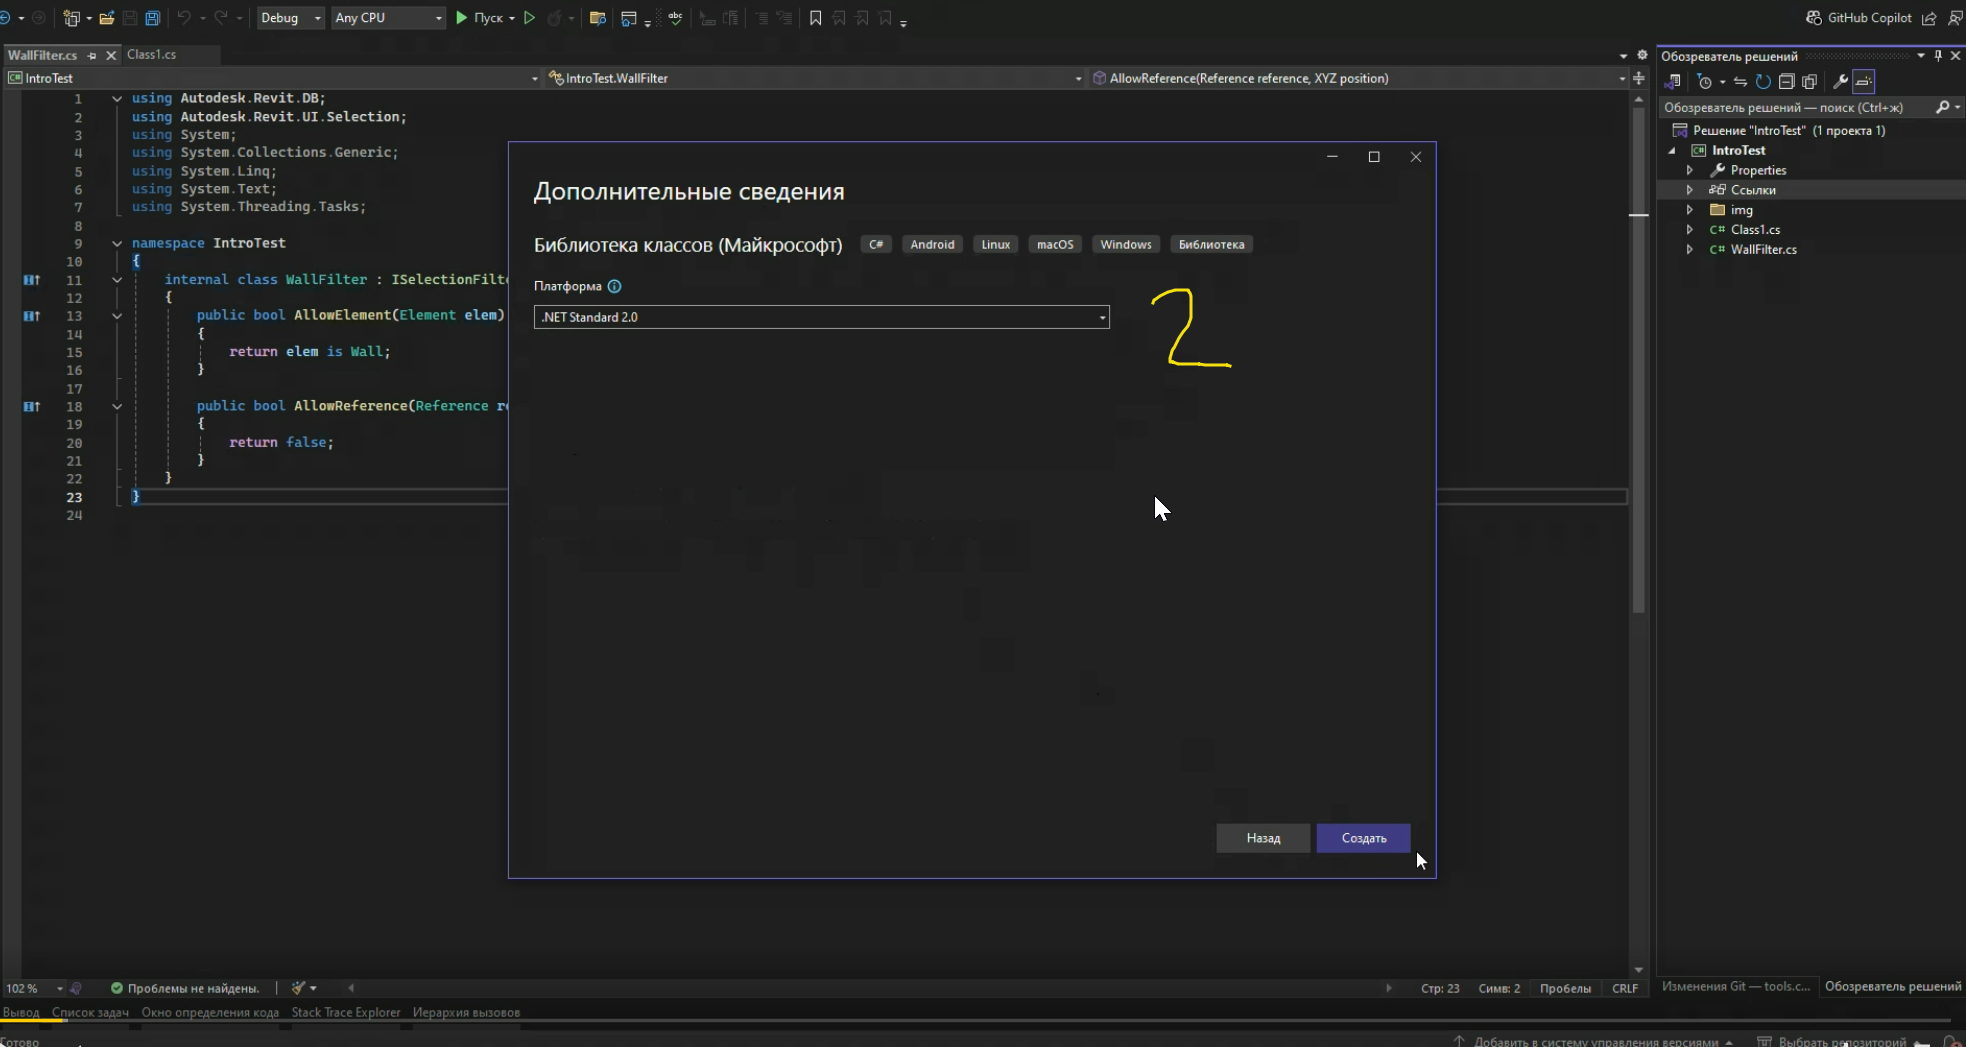Toggle Preview Selected Items in Solution Explorer
Screen dimensions: 1966x1047
pos(1863,82)
